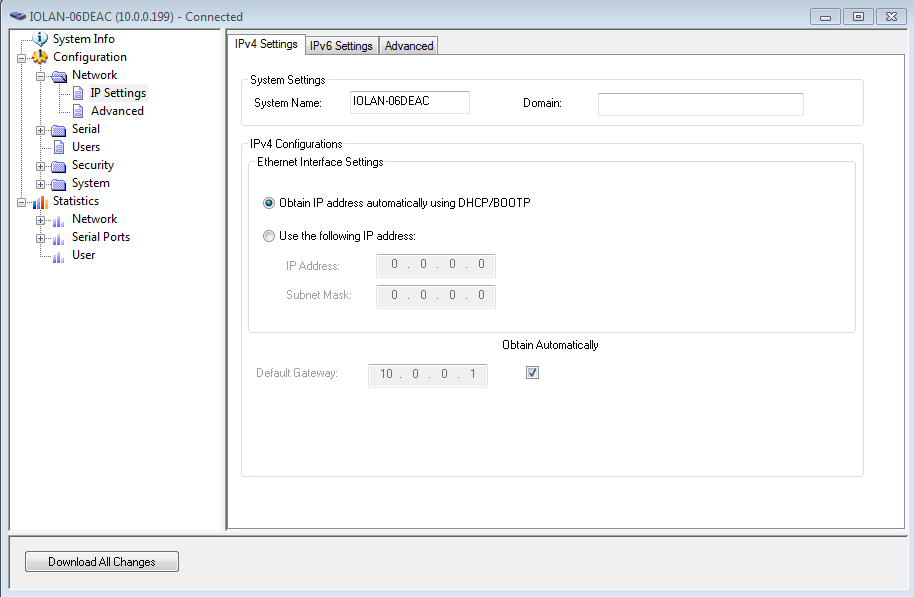Click the Statistics bar chart icon
914x597 pixels.
(x=40, y=202)
